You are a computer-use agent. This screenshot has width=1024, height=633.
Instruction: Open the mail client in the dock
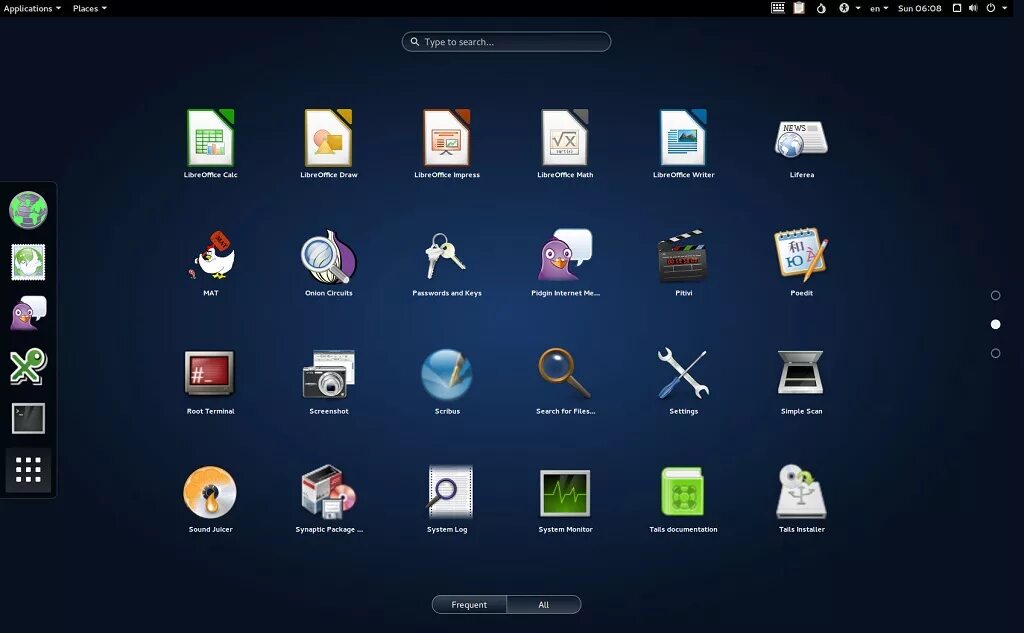coord(28,262)
